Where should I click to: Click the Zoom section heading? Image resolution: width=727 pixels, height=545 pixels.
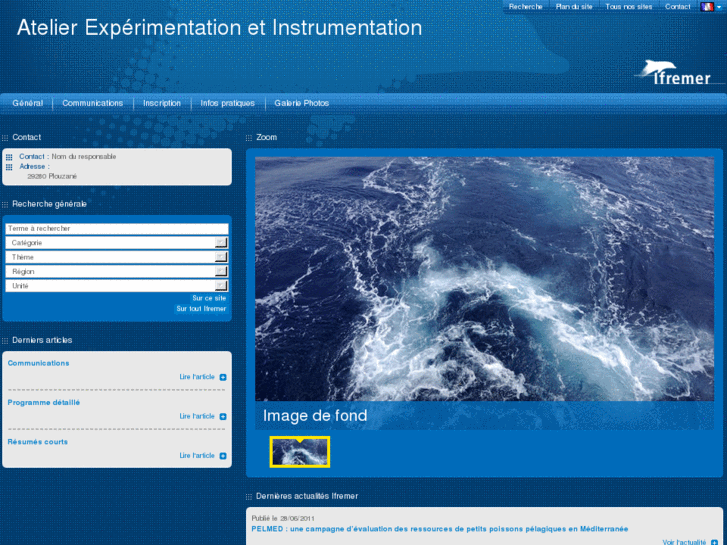coord(267,137)
